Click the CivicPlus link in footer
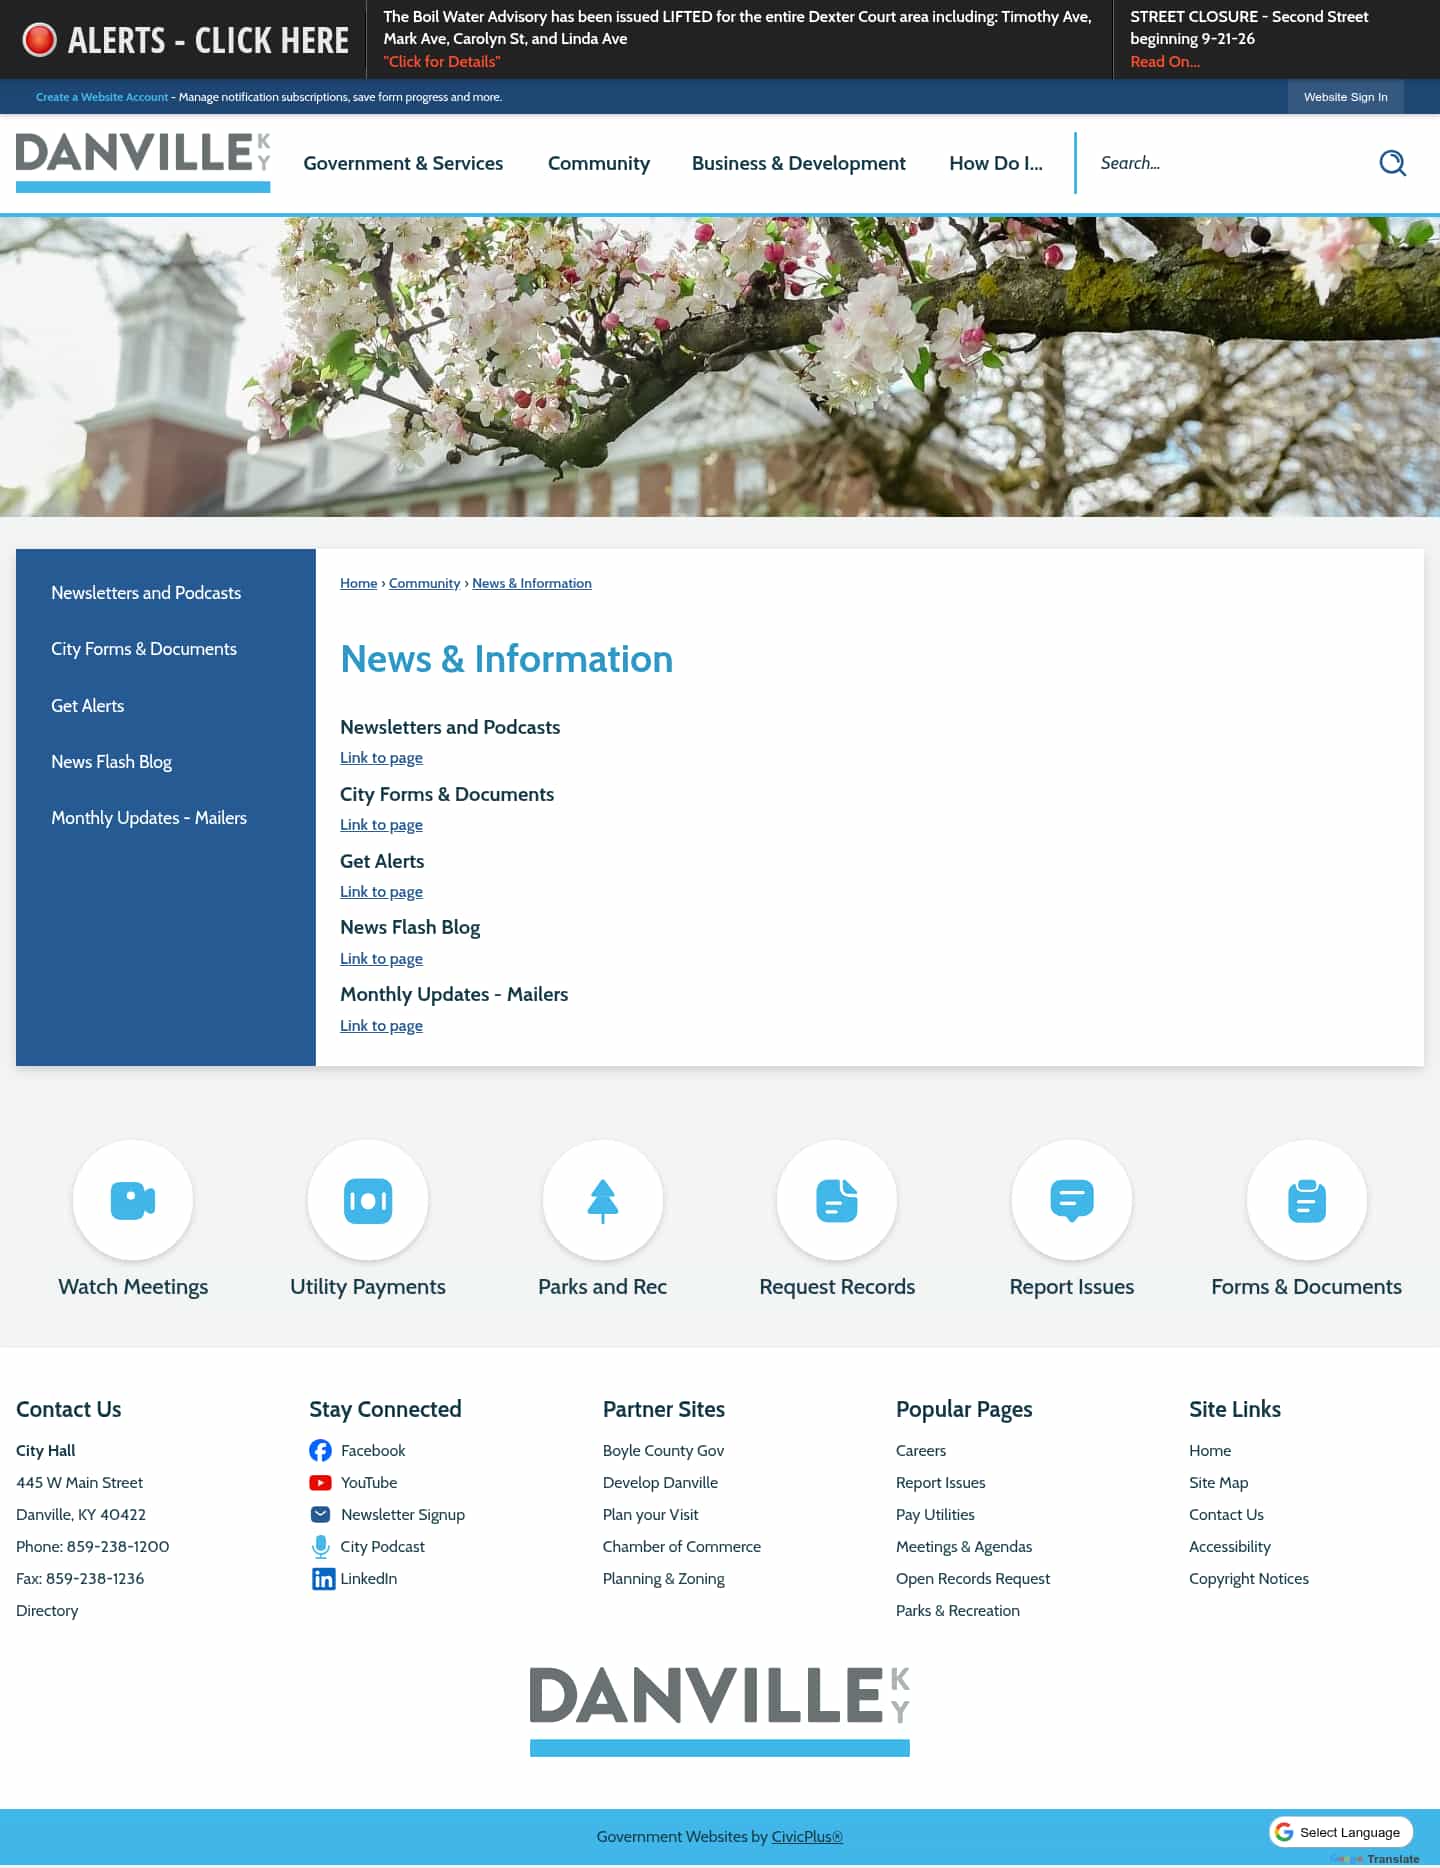 coord(807,1837)
